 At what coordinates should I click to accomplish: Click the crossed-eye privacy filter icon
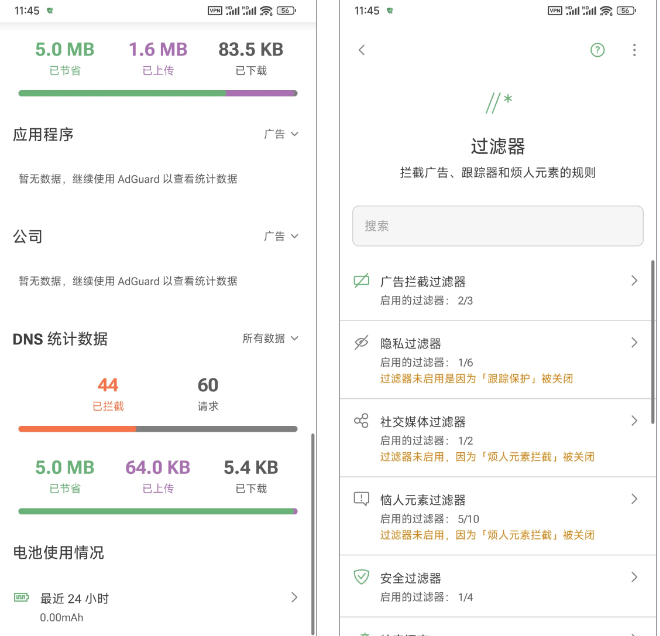coord(362,343)
